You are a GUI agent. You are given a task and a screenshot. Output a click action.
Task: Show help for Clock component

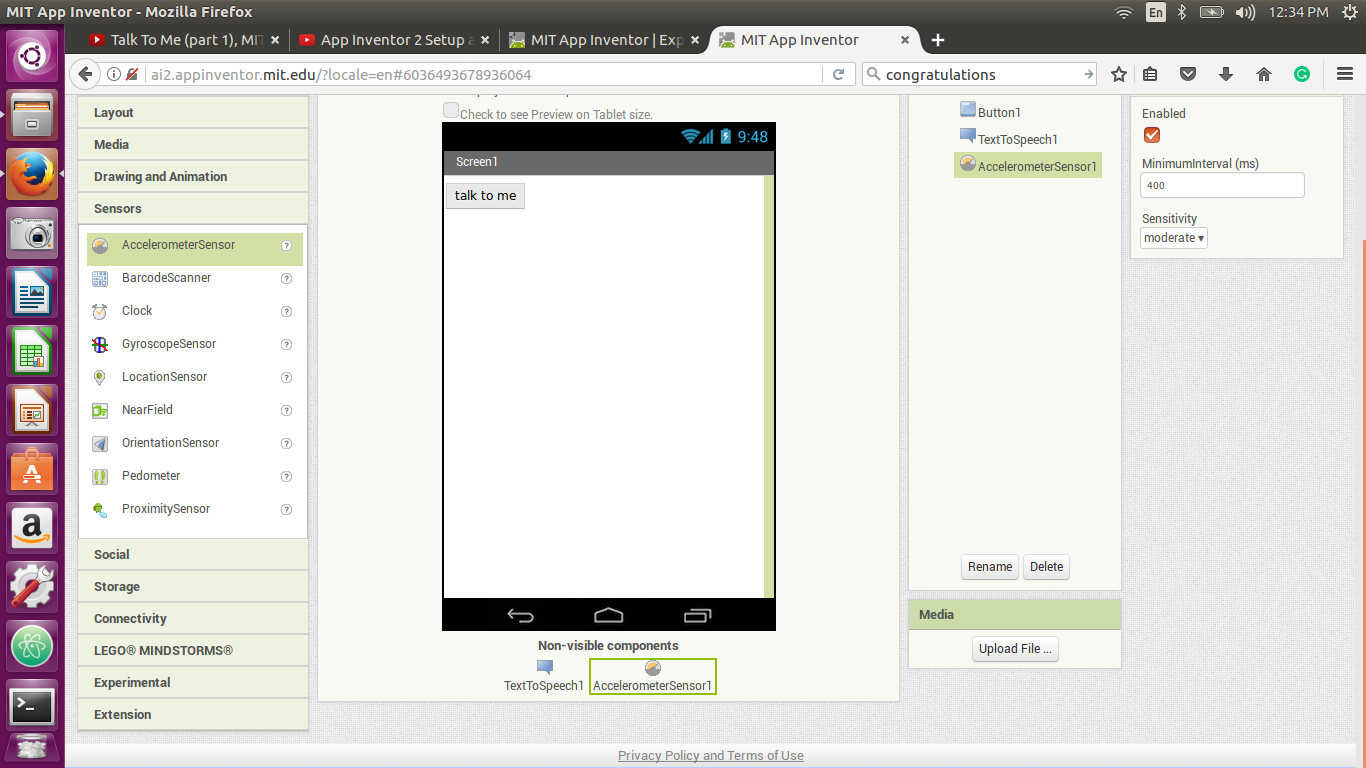pos(286,311)
